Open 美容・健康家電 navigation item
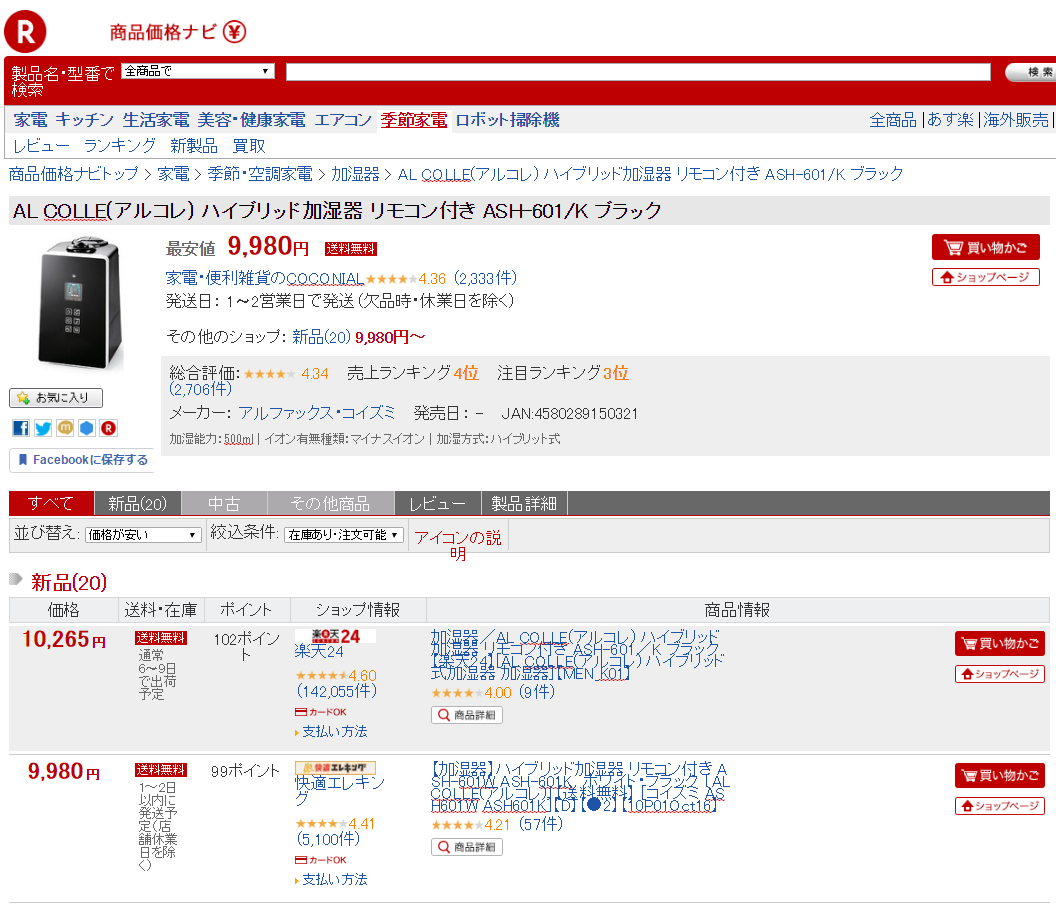 [251, 120]
